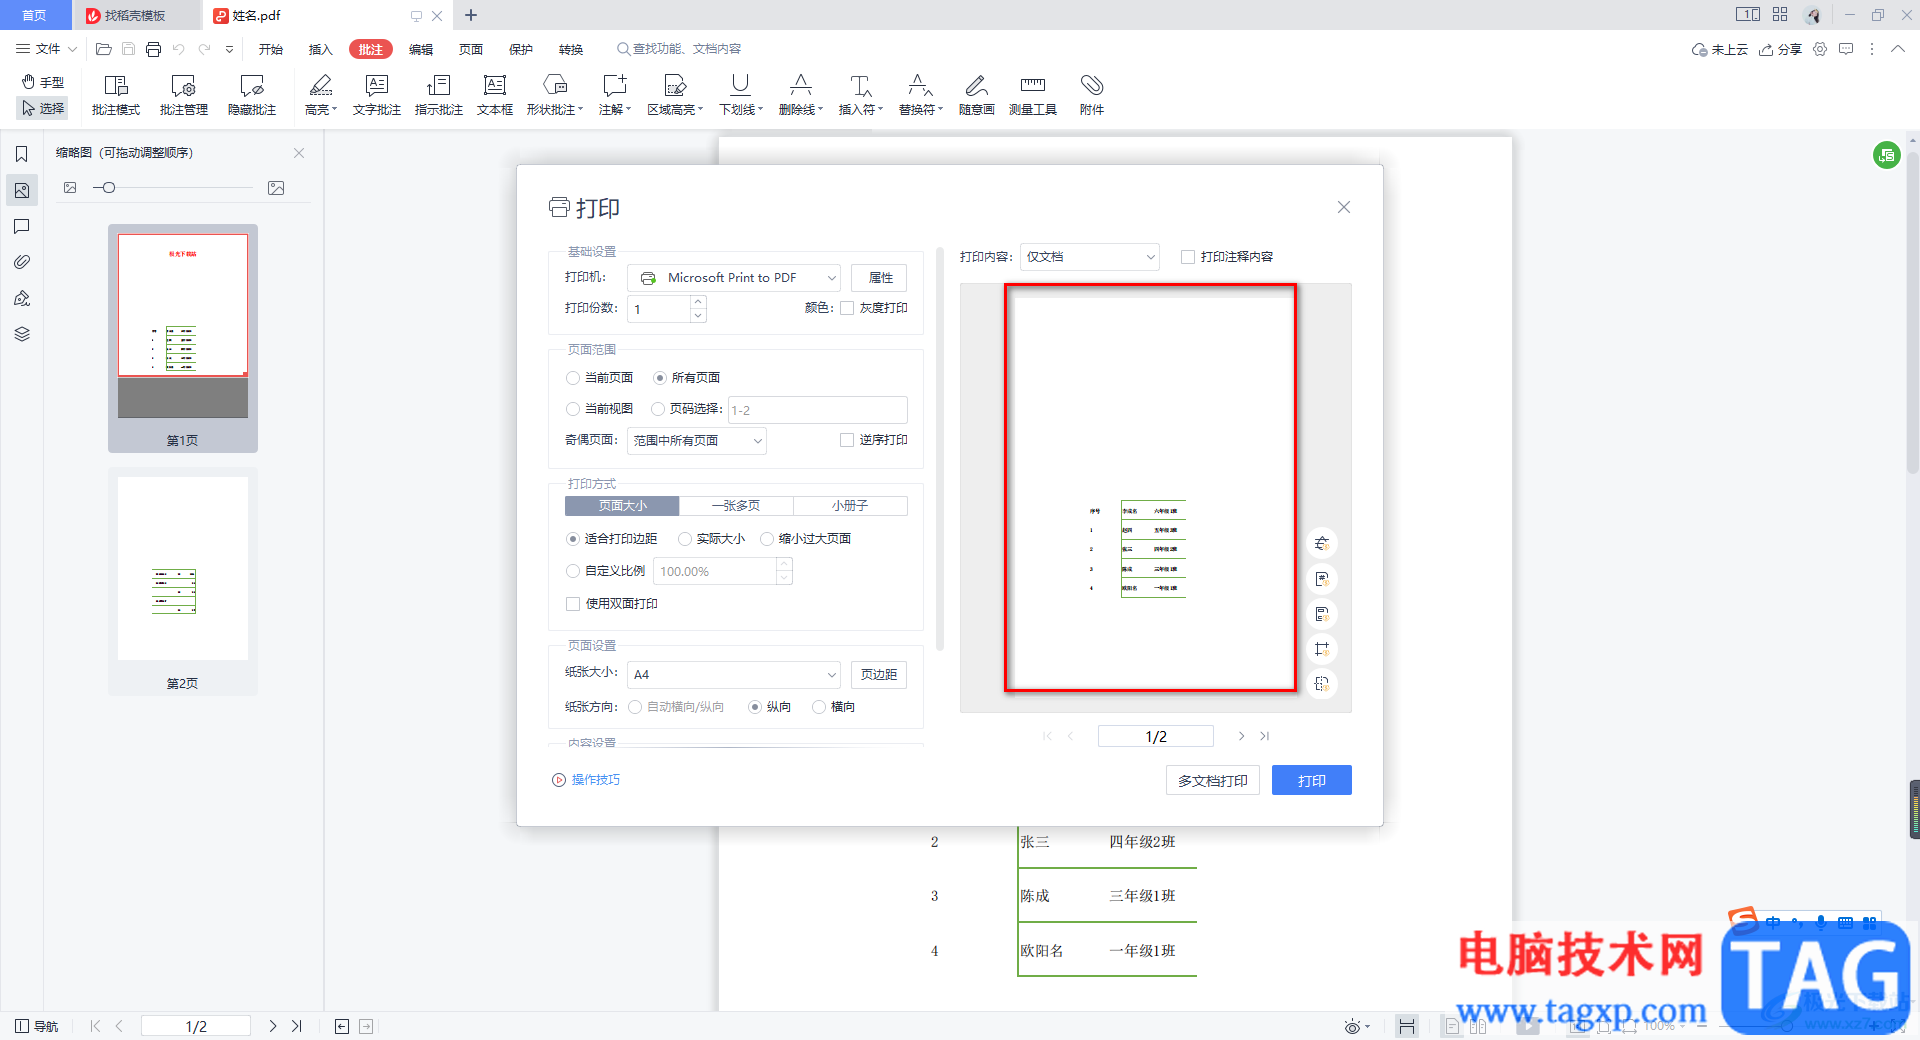The width and height of the screenshot is (1920, 1040).
Task: Open page margins button (页边距)
Action: coord(879,675)
